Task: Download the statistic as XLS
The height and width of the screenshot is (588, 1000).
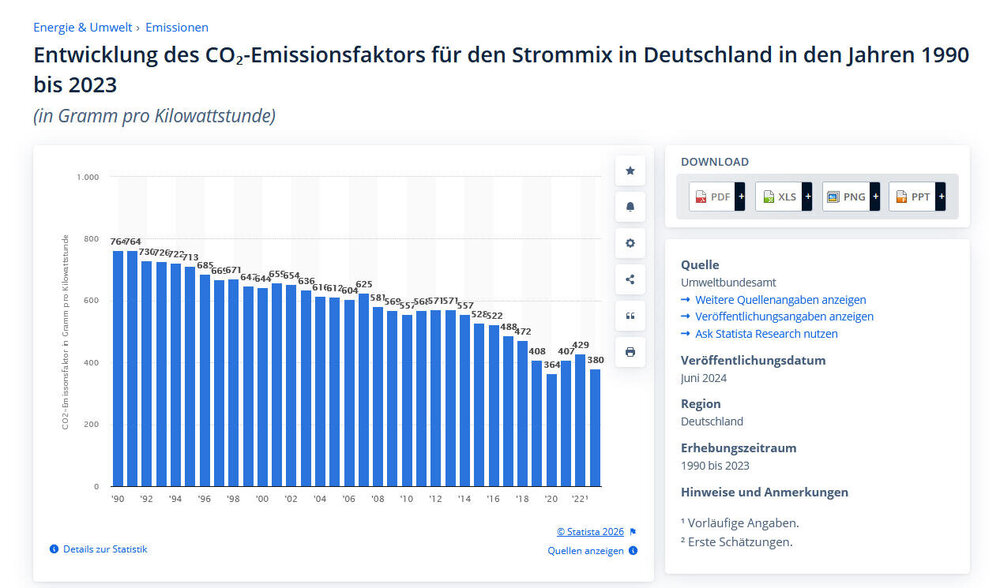Action: point(778,196)
